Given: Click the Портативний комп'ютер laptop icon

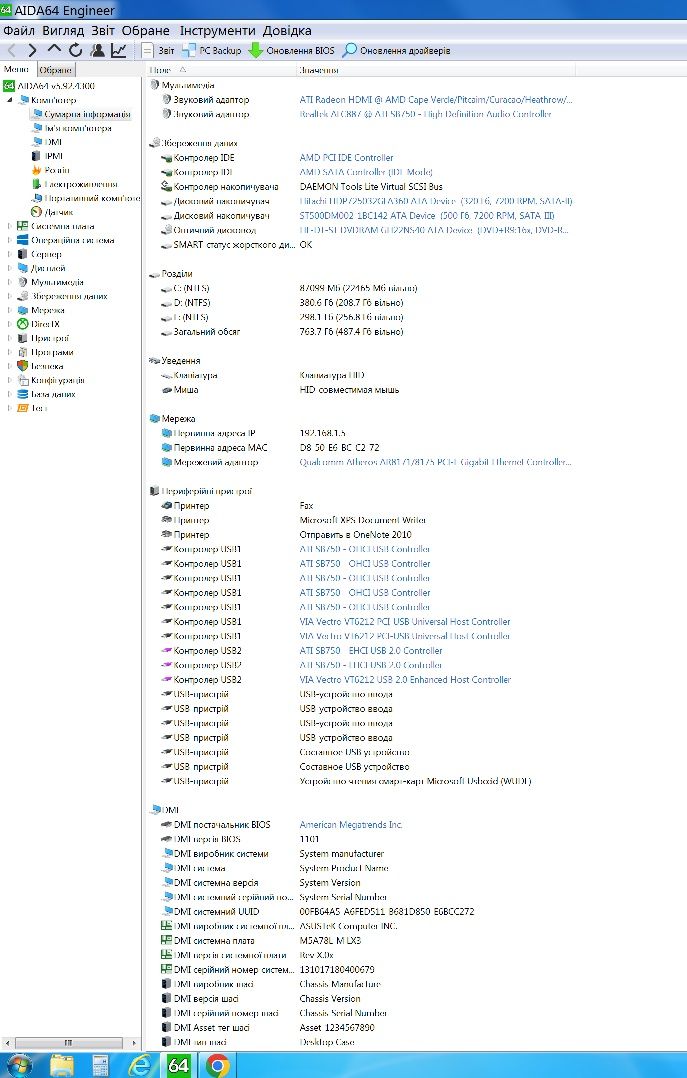Looking at the screenshot, I should tap(37, 198).
